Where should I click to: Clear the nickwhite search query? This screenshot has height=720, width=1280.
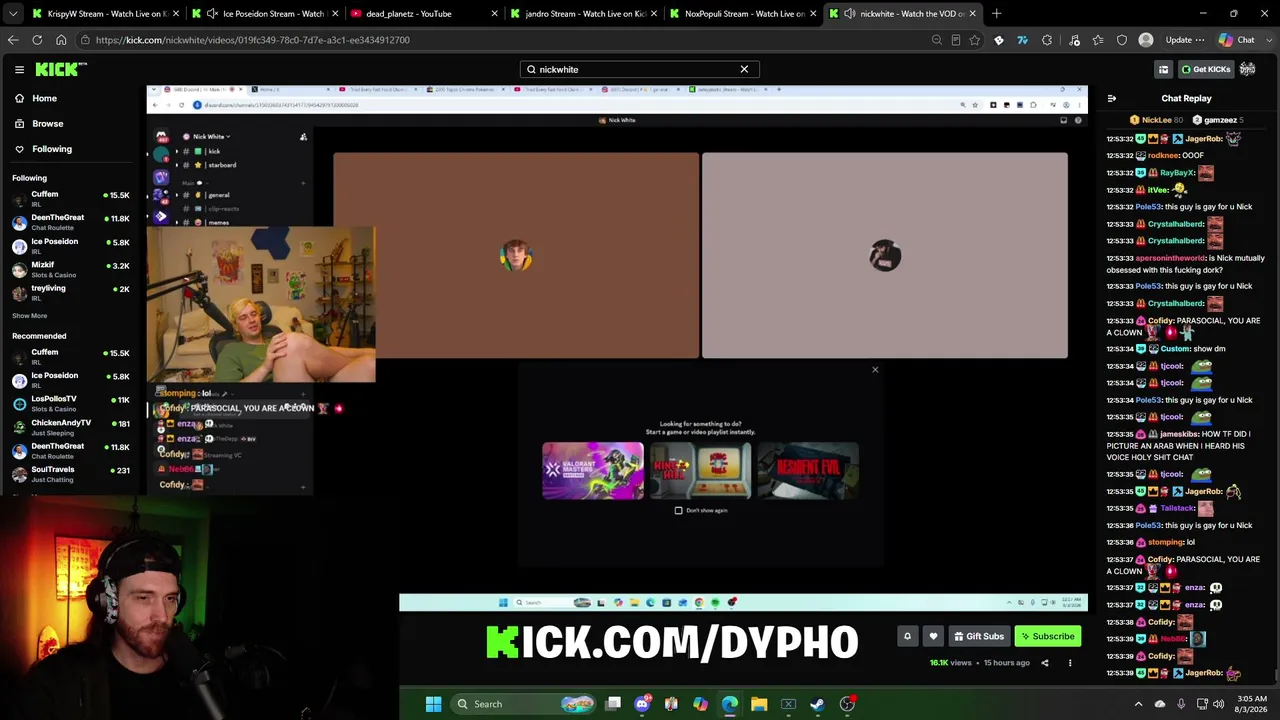(x=744, y=69)
